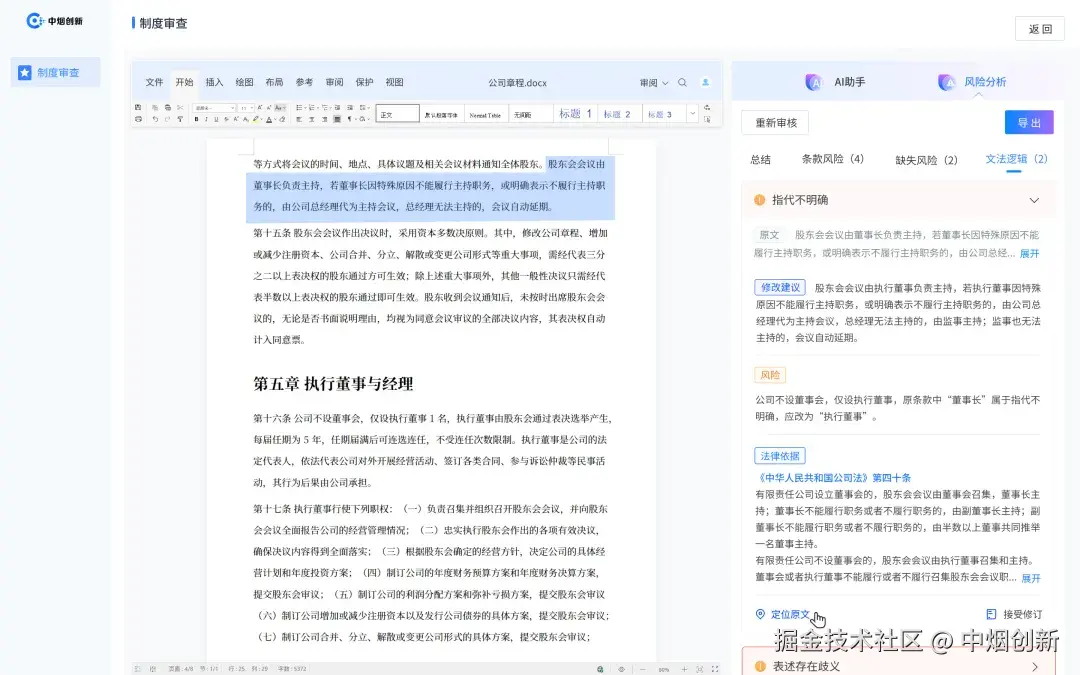Expand the truncated 原文 text via 展开
The width and height of the screenshot is (1080, 675).
coord(1029,253)
